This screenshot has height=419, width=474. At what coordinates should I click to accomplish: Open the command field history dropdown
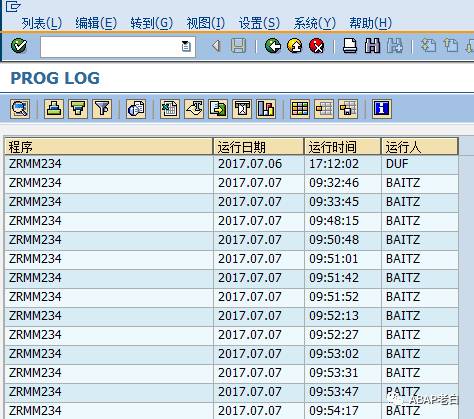186,46
